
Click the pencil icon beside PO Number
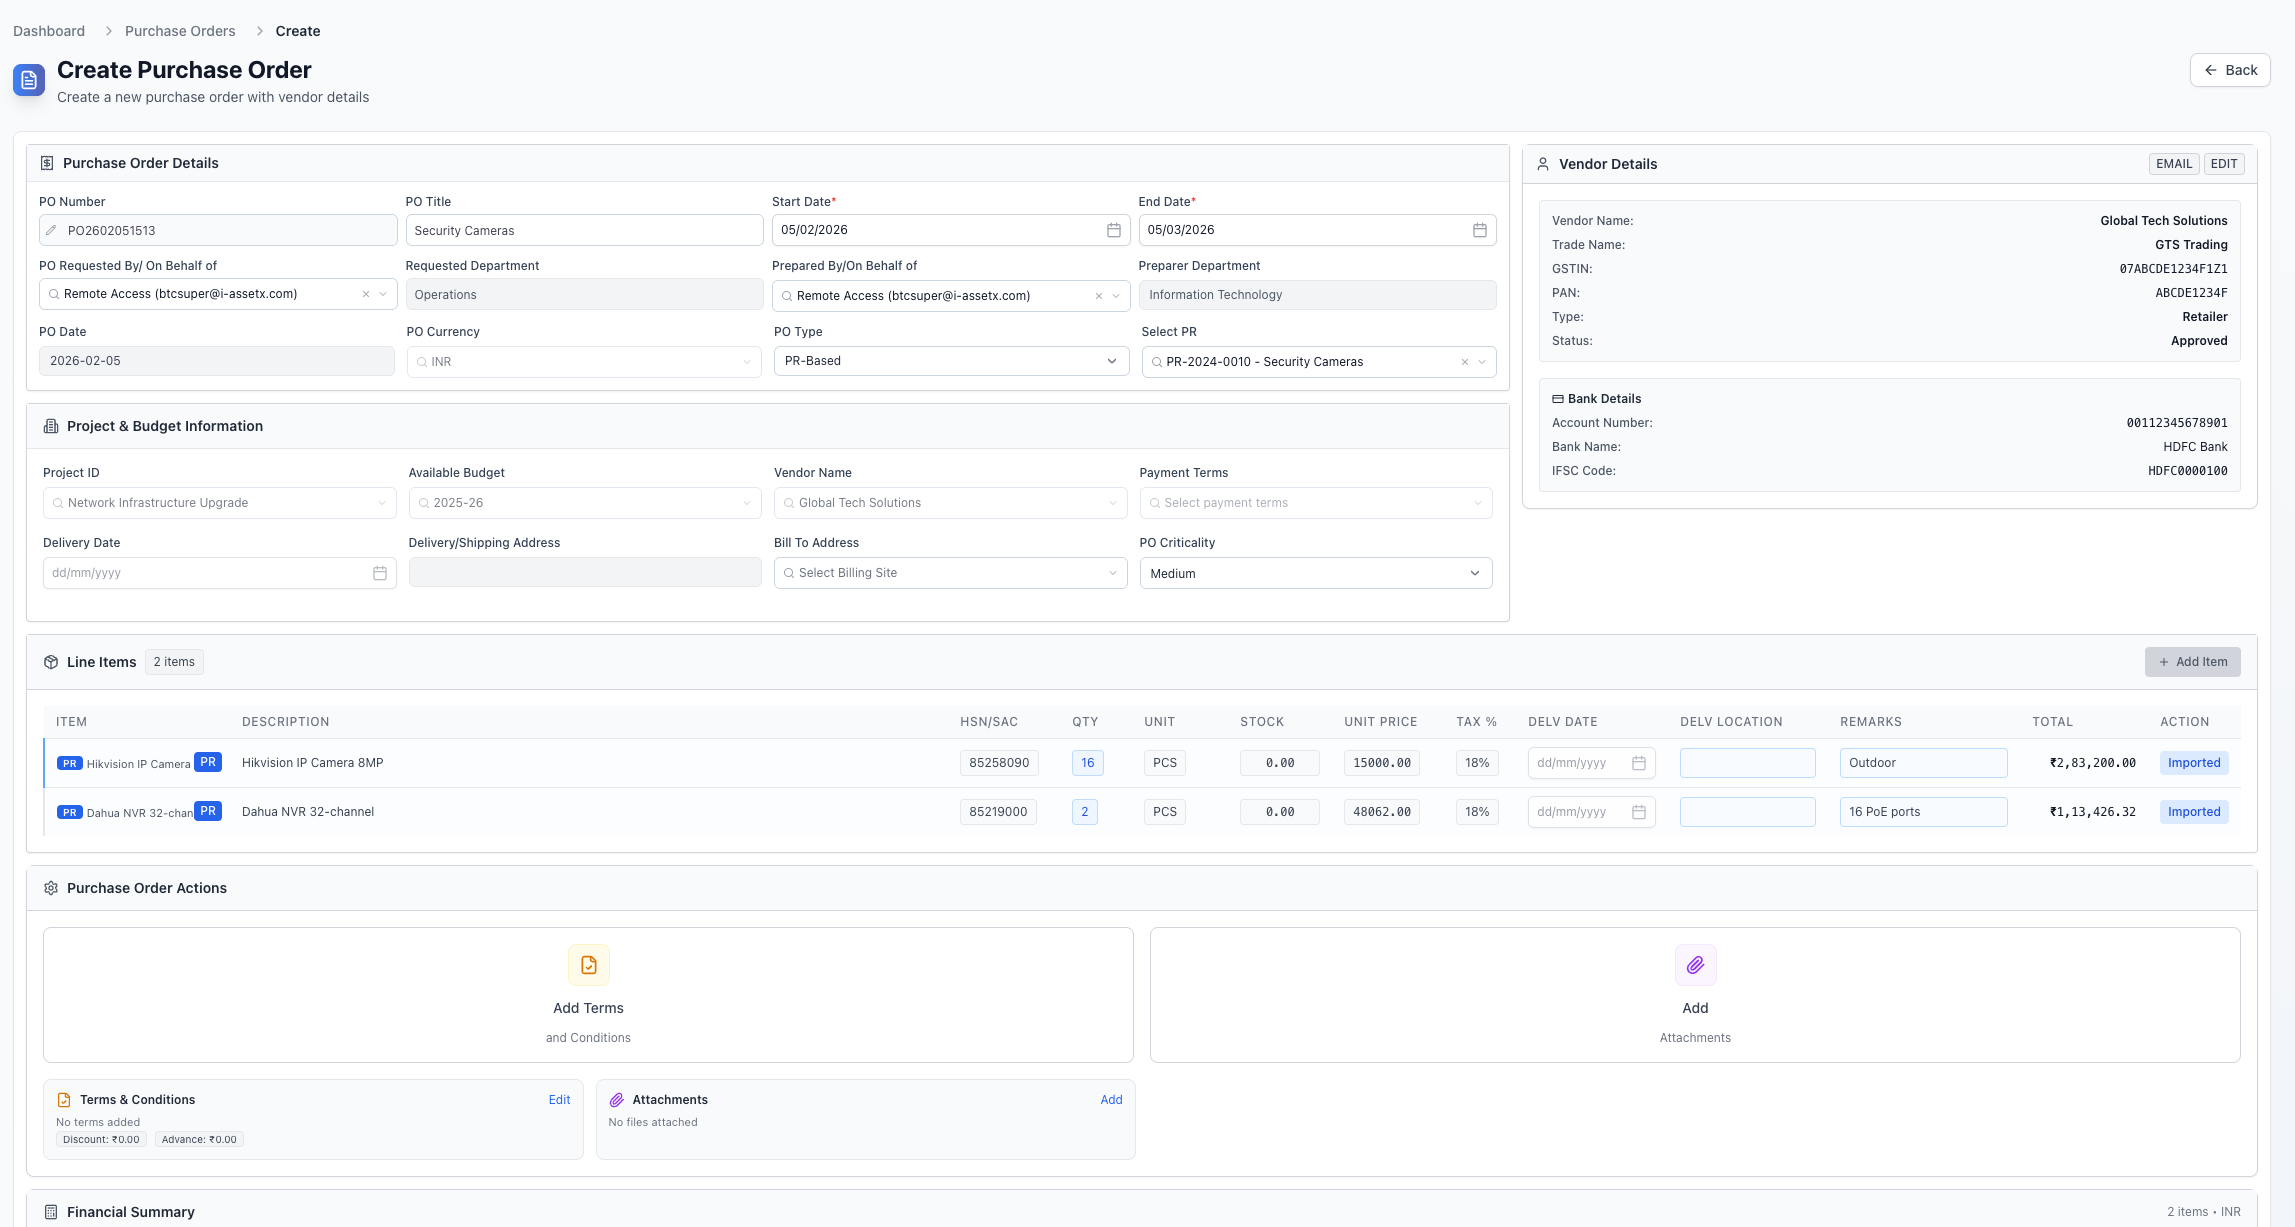click(52, 231)
